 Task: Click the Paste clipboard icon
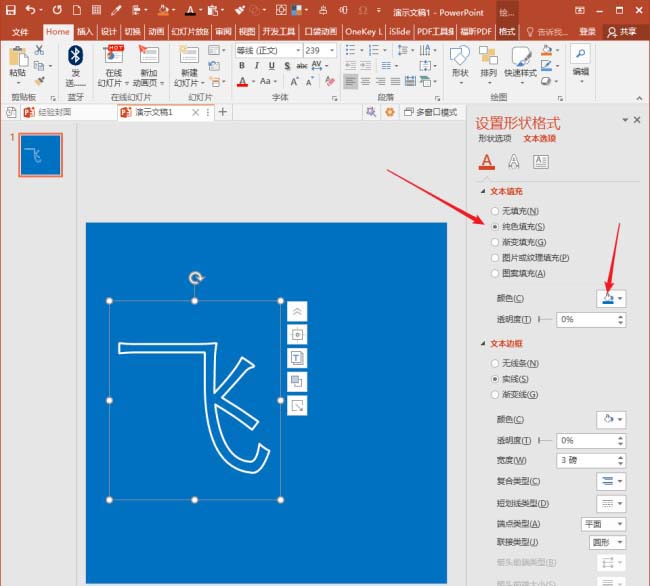pos(18,57)
